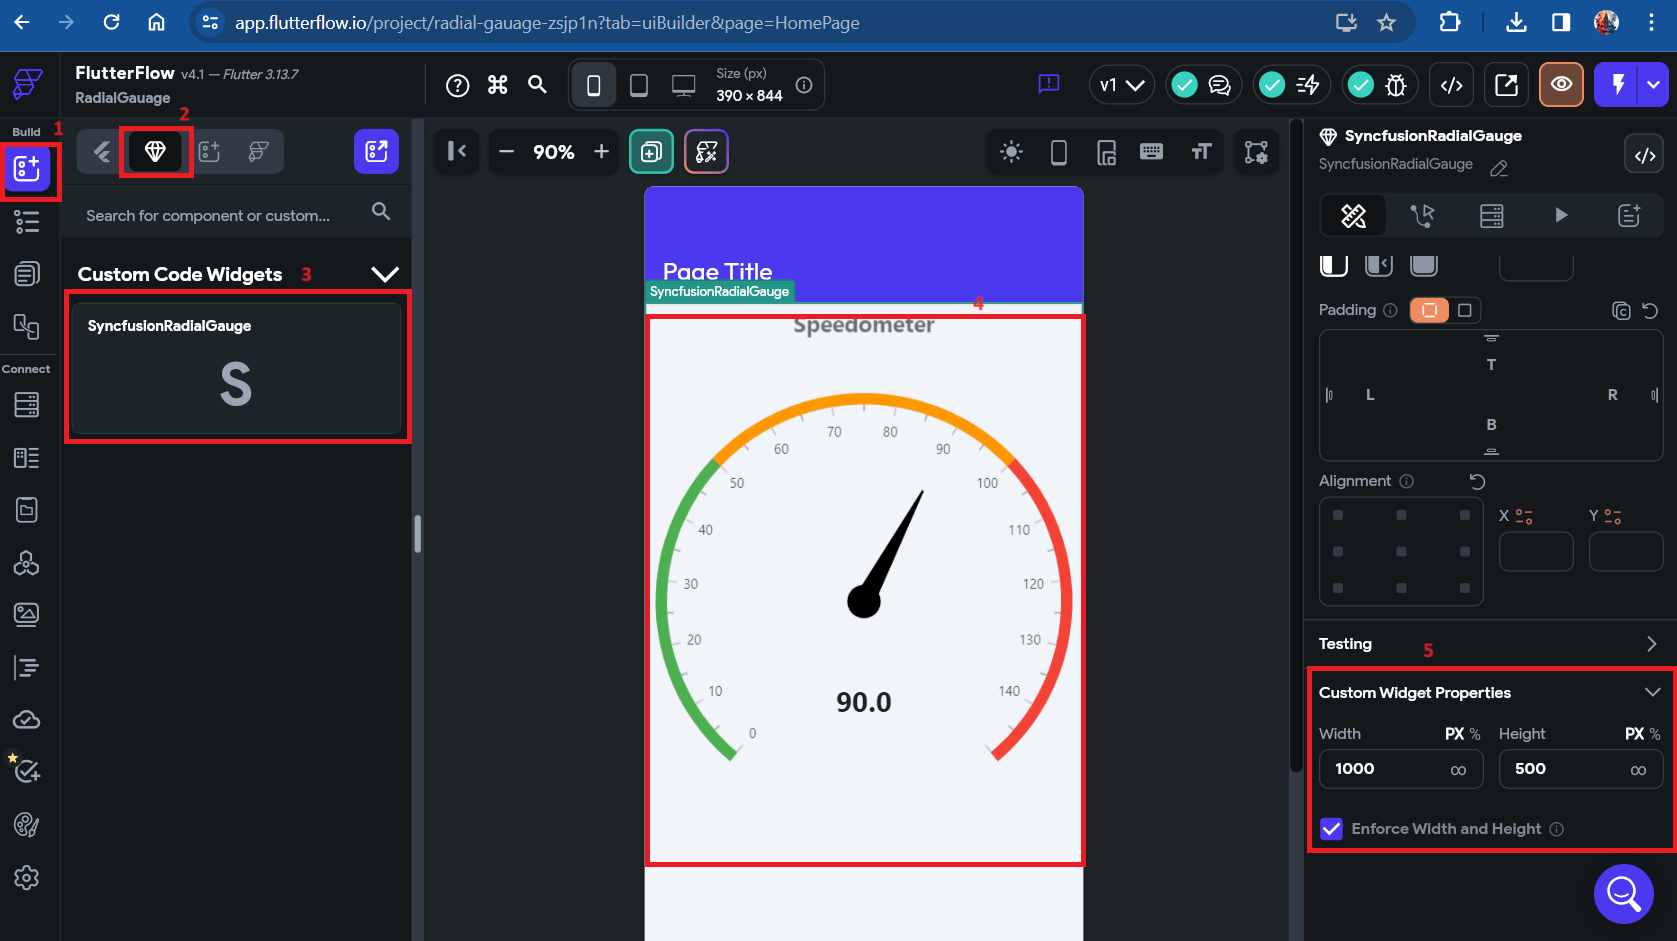Screen dimensions: 1677x941
Task: Open the Widget Tree panel
Action: 27,222
